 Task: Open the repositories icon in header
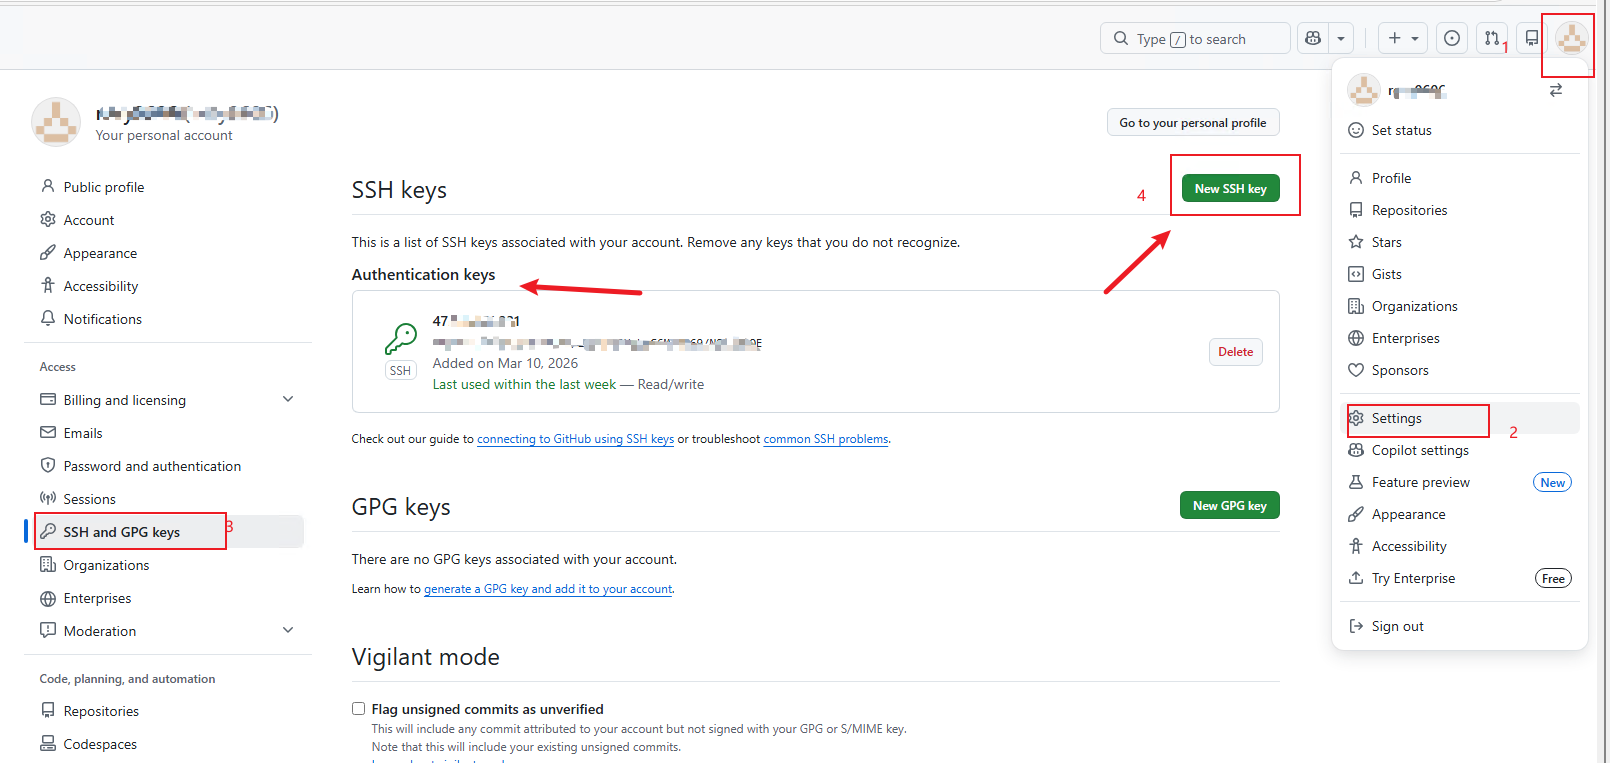[x=1532, y=38]
